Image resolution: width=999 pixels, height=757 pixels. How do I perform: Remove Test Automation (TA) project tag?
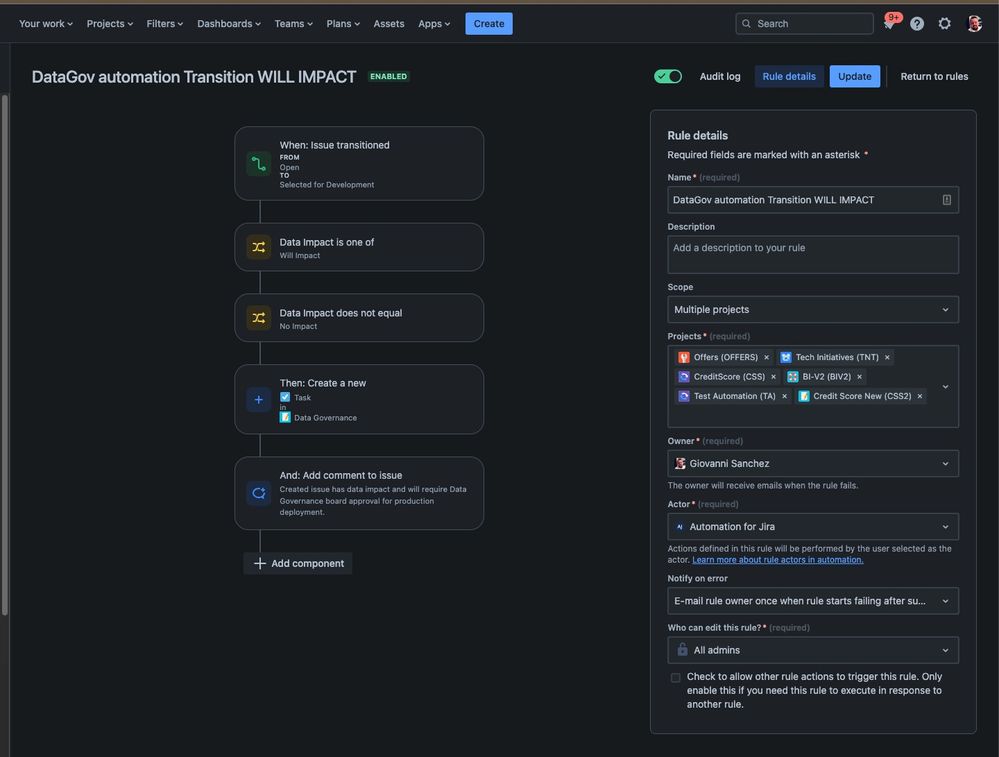point(784,396)
